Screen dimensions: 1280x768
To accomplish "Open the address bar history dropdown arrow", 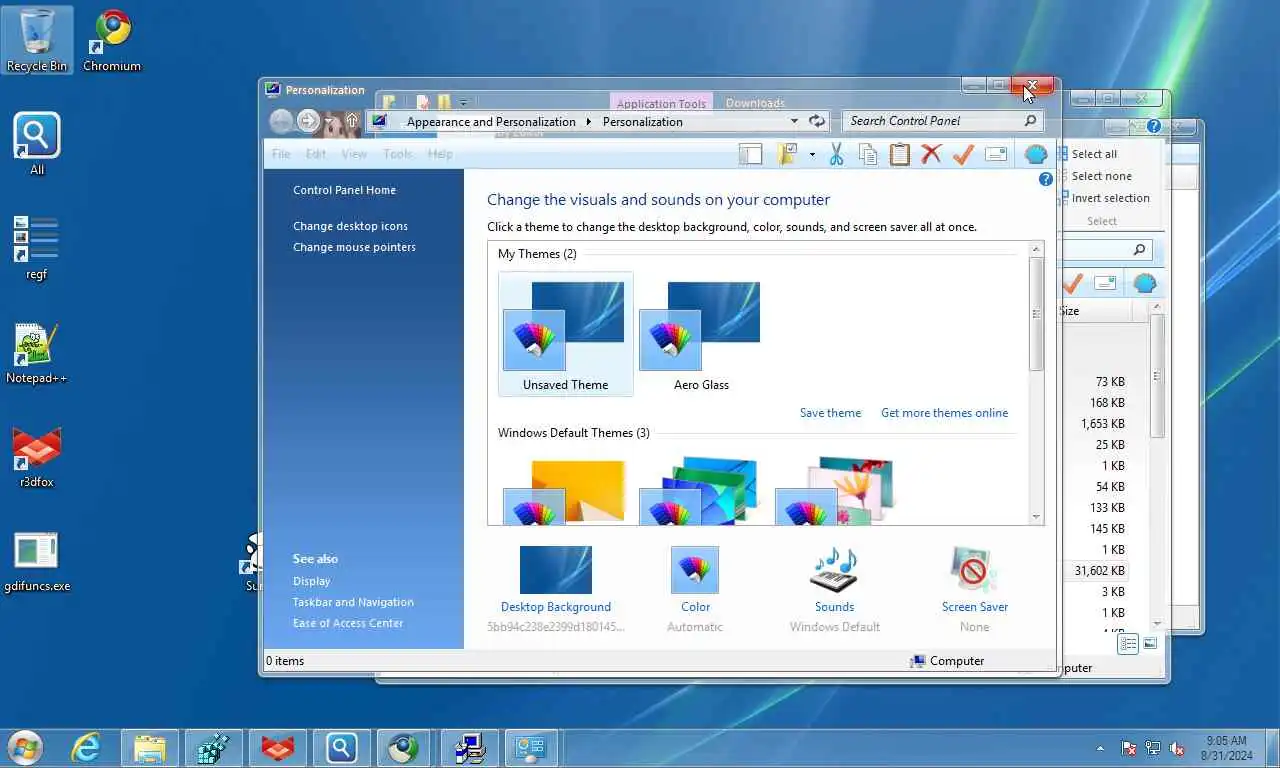I will tap(794, 121).
